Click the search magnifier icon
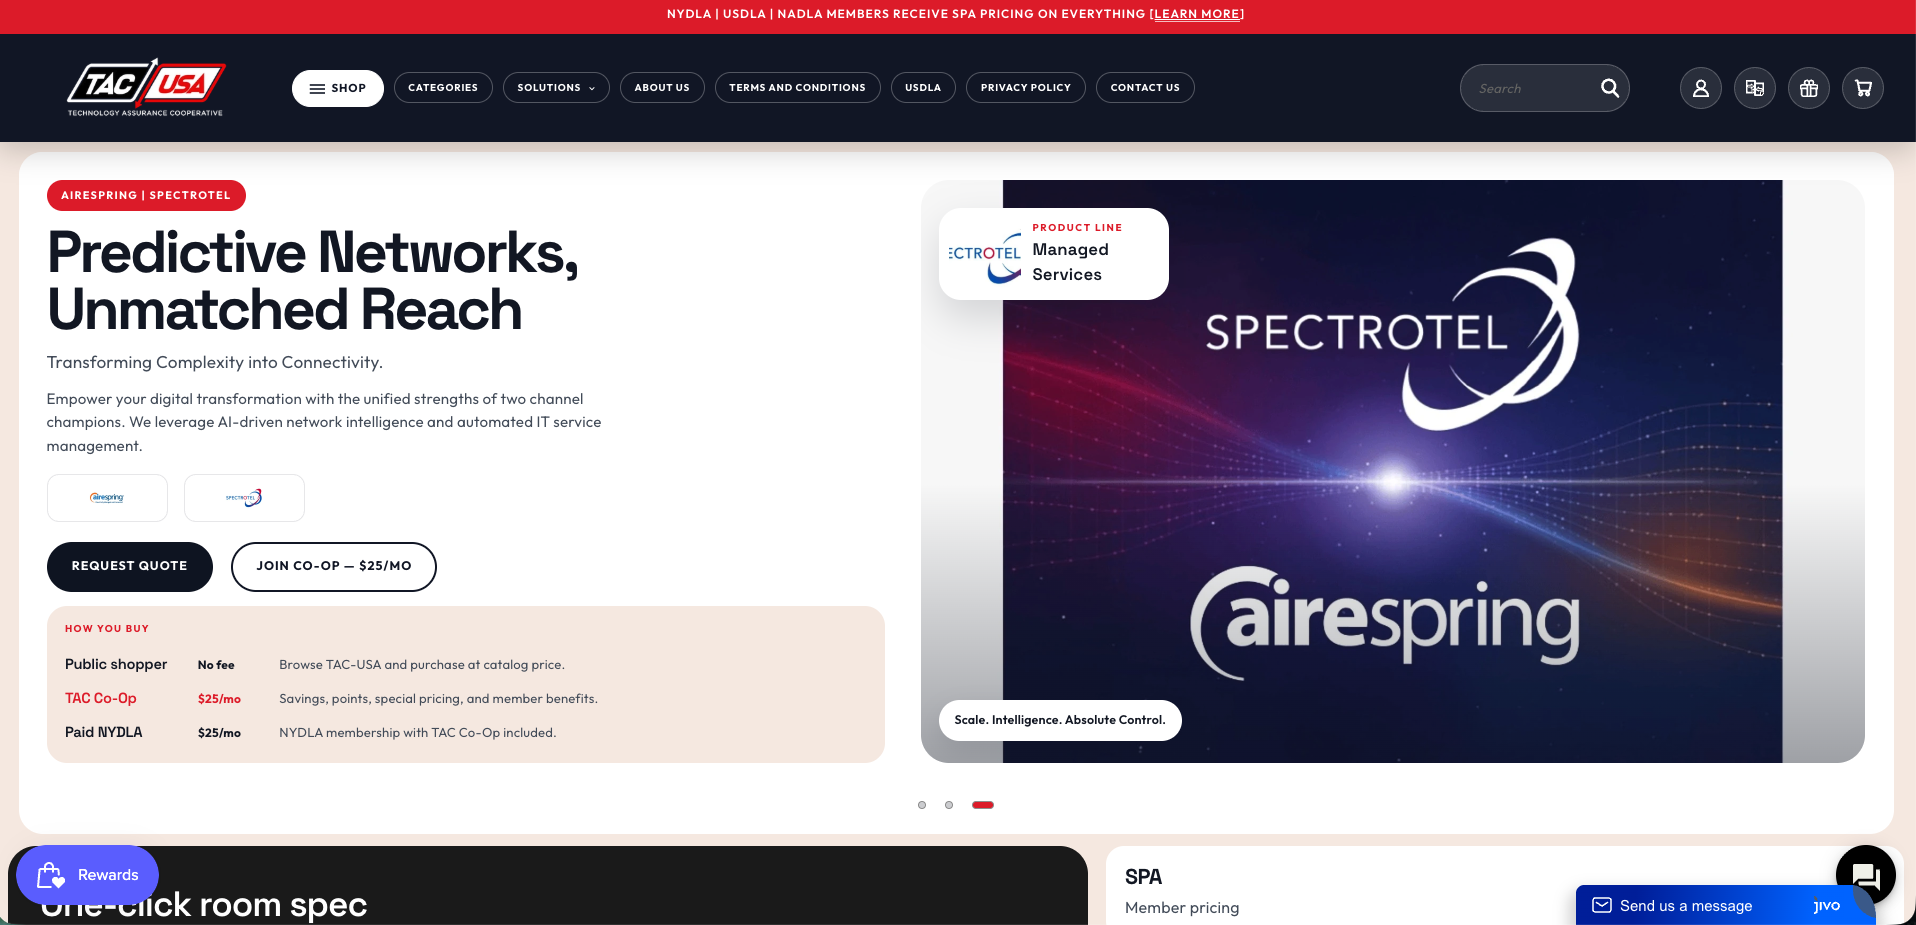This screenshot has height=925, width=1916. [x=1610, y=88]
